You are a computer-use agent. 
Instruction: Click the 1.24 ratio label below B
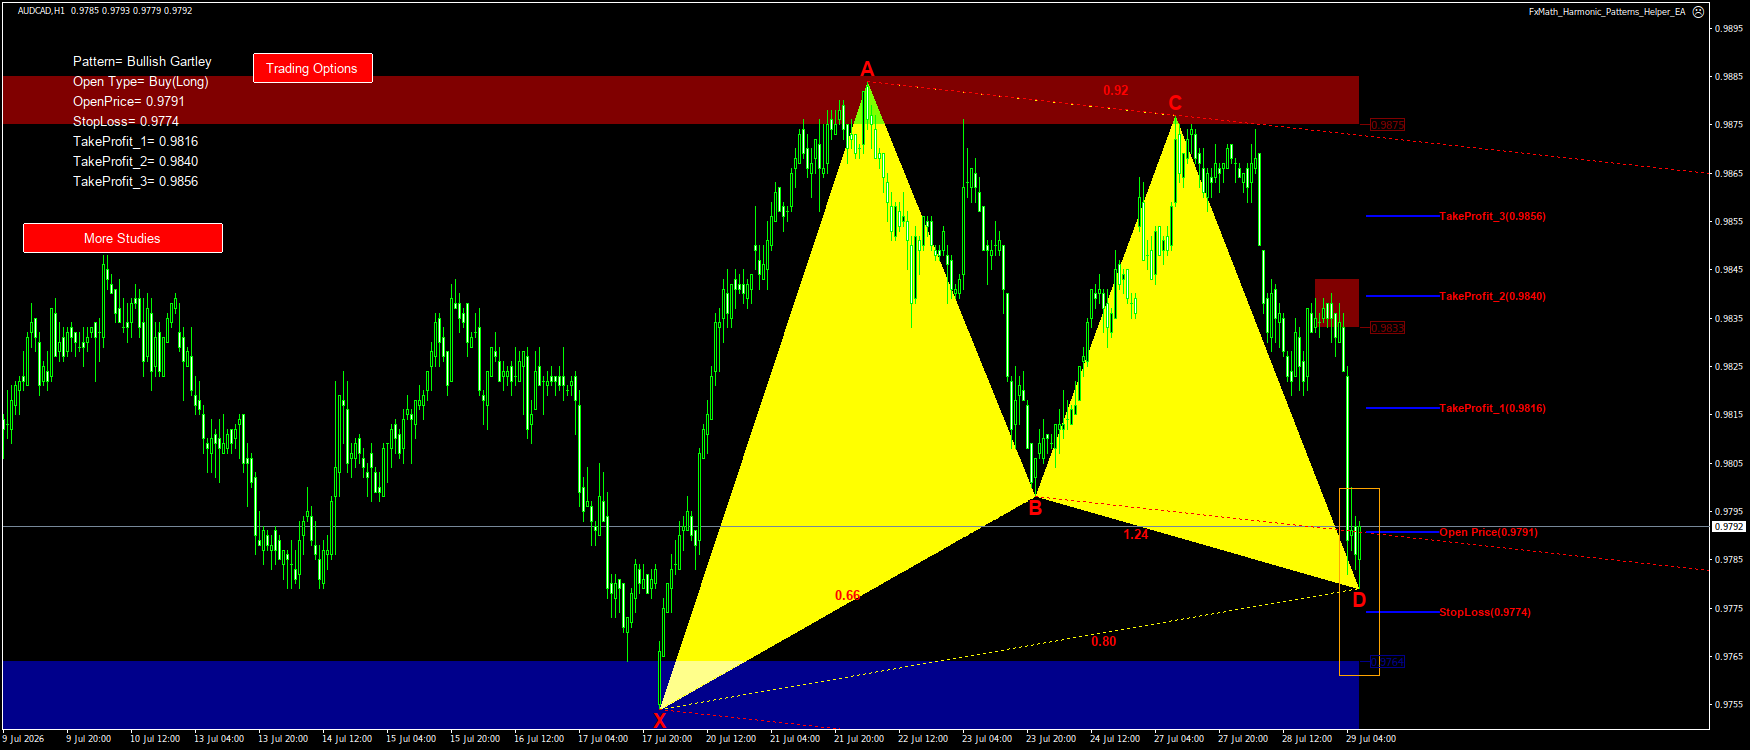[x=1136, y=534]
